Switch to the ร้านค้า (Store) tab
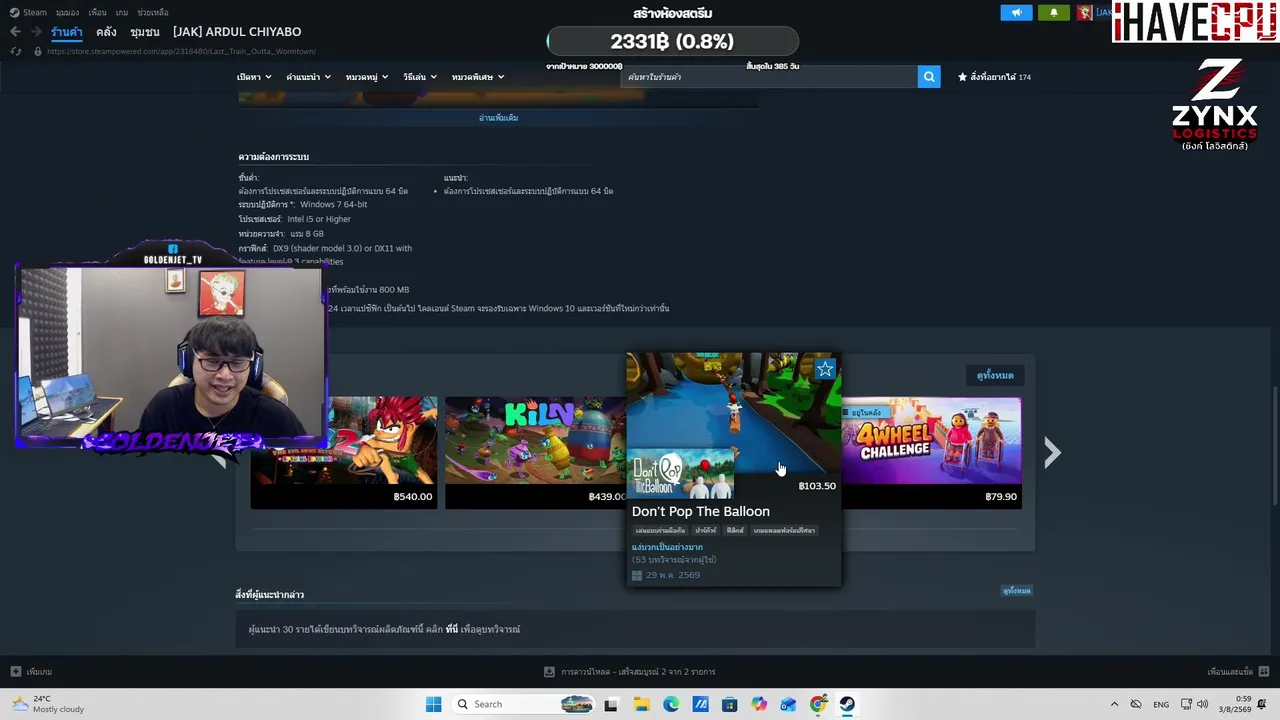Image resolution: width=1280 pixels, height=720 pixels. point(67,32)
